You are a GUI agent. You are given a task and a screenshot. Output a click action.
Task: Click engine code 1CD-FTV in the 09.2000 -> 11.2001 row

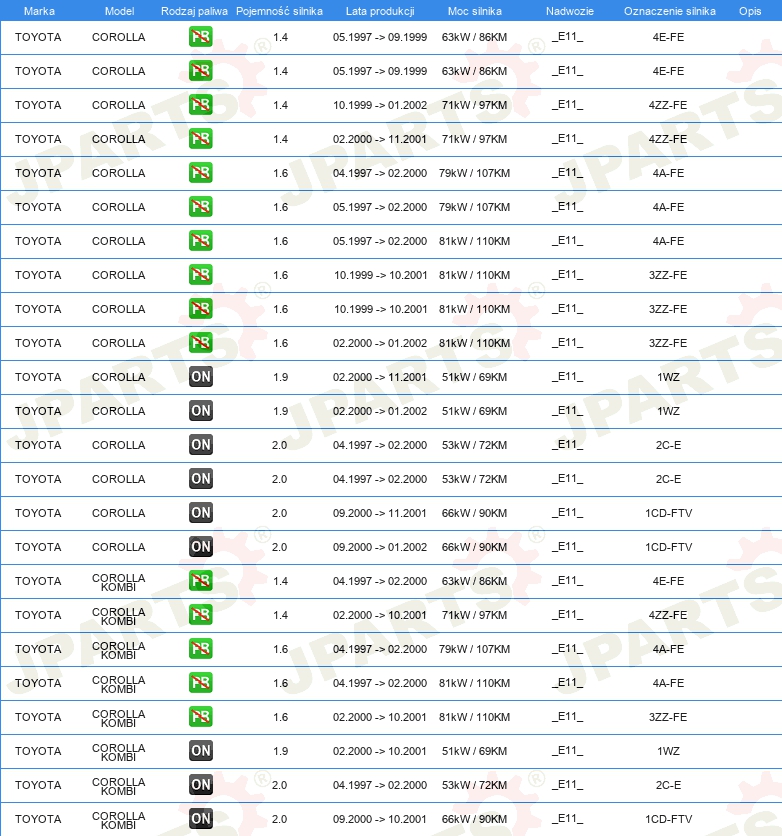(x=668, y=513)
